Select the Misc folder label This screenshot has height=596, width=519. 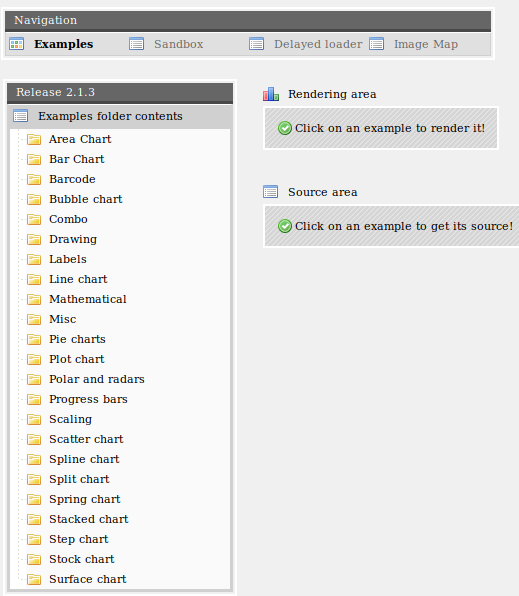63,319
